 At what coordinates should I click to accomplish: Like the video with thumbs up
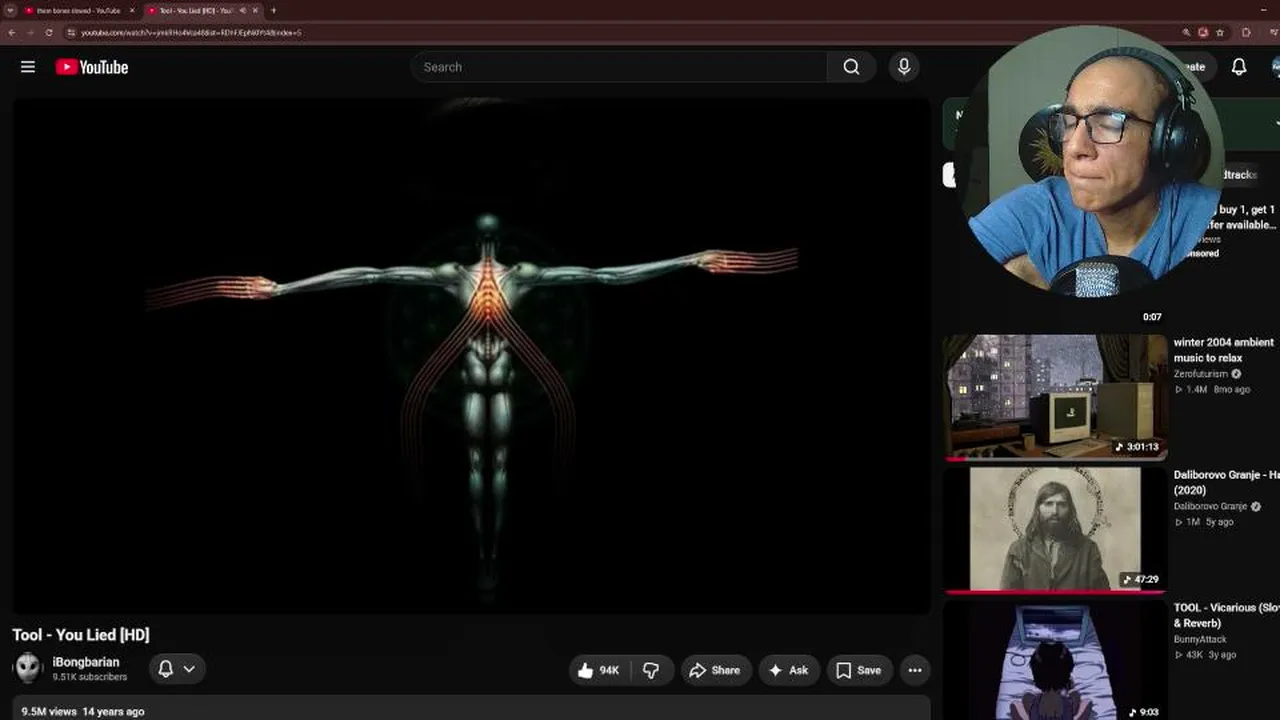[599, 670]
